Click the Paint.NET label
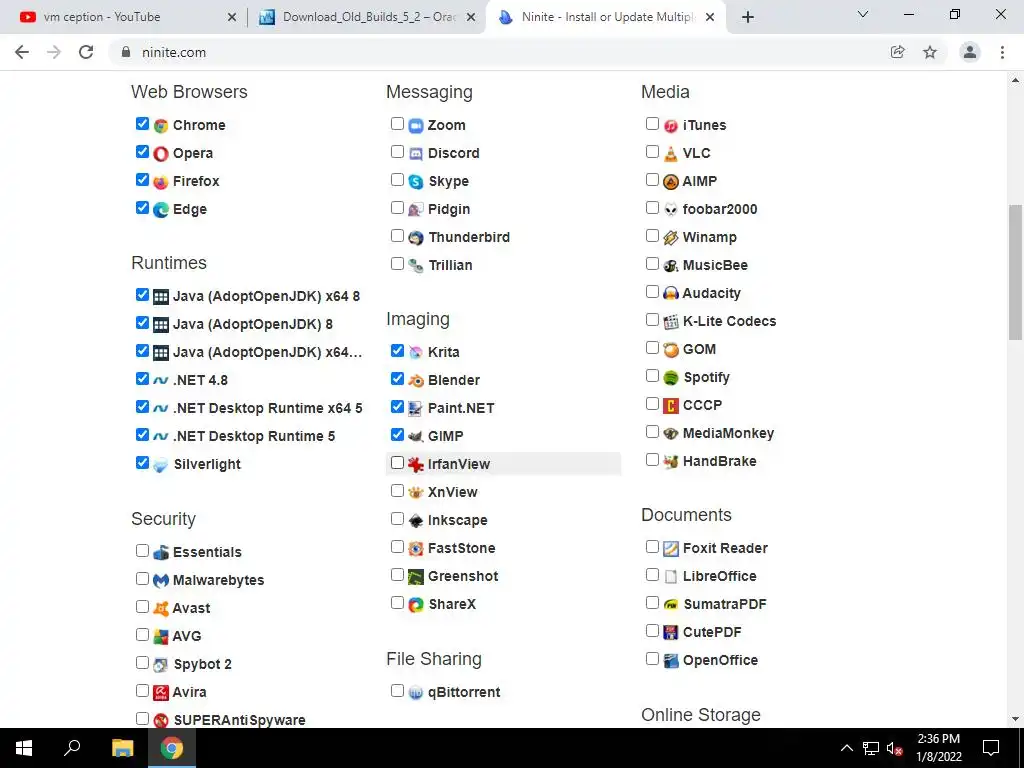 click(461, 408)
